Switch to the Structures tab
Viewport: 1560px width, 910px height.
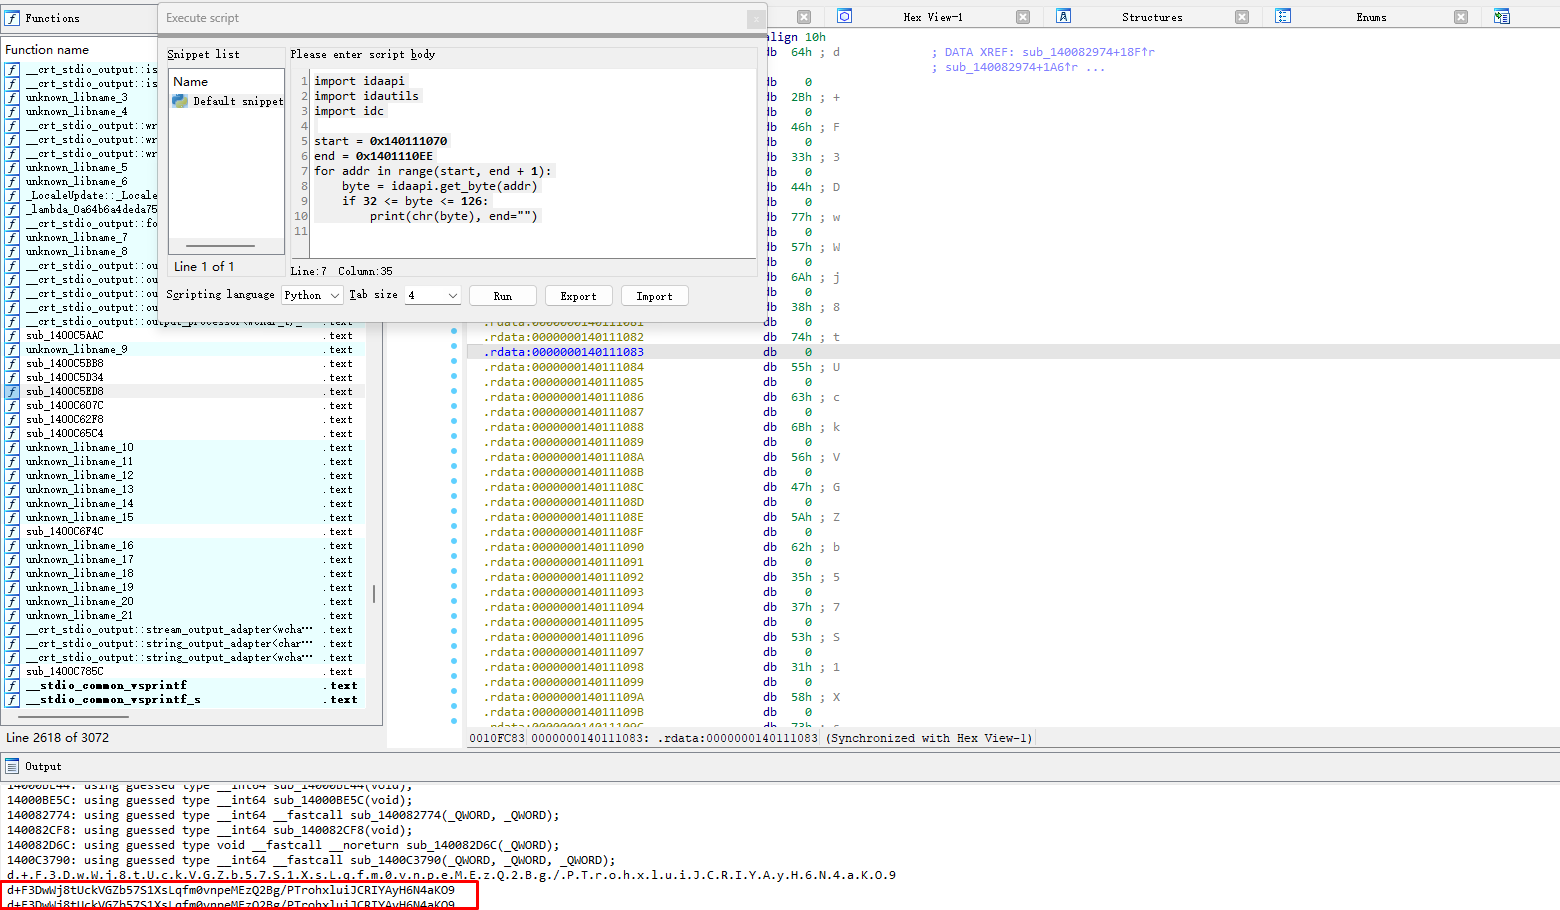click(x=1152, y=17)
